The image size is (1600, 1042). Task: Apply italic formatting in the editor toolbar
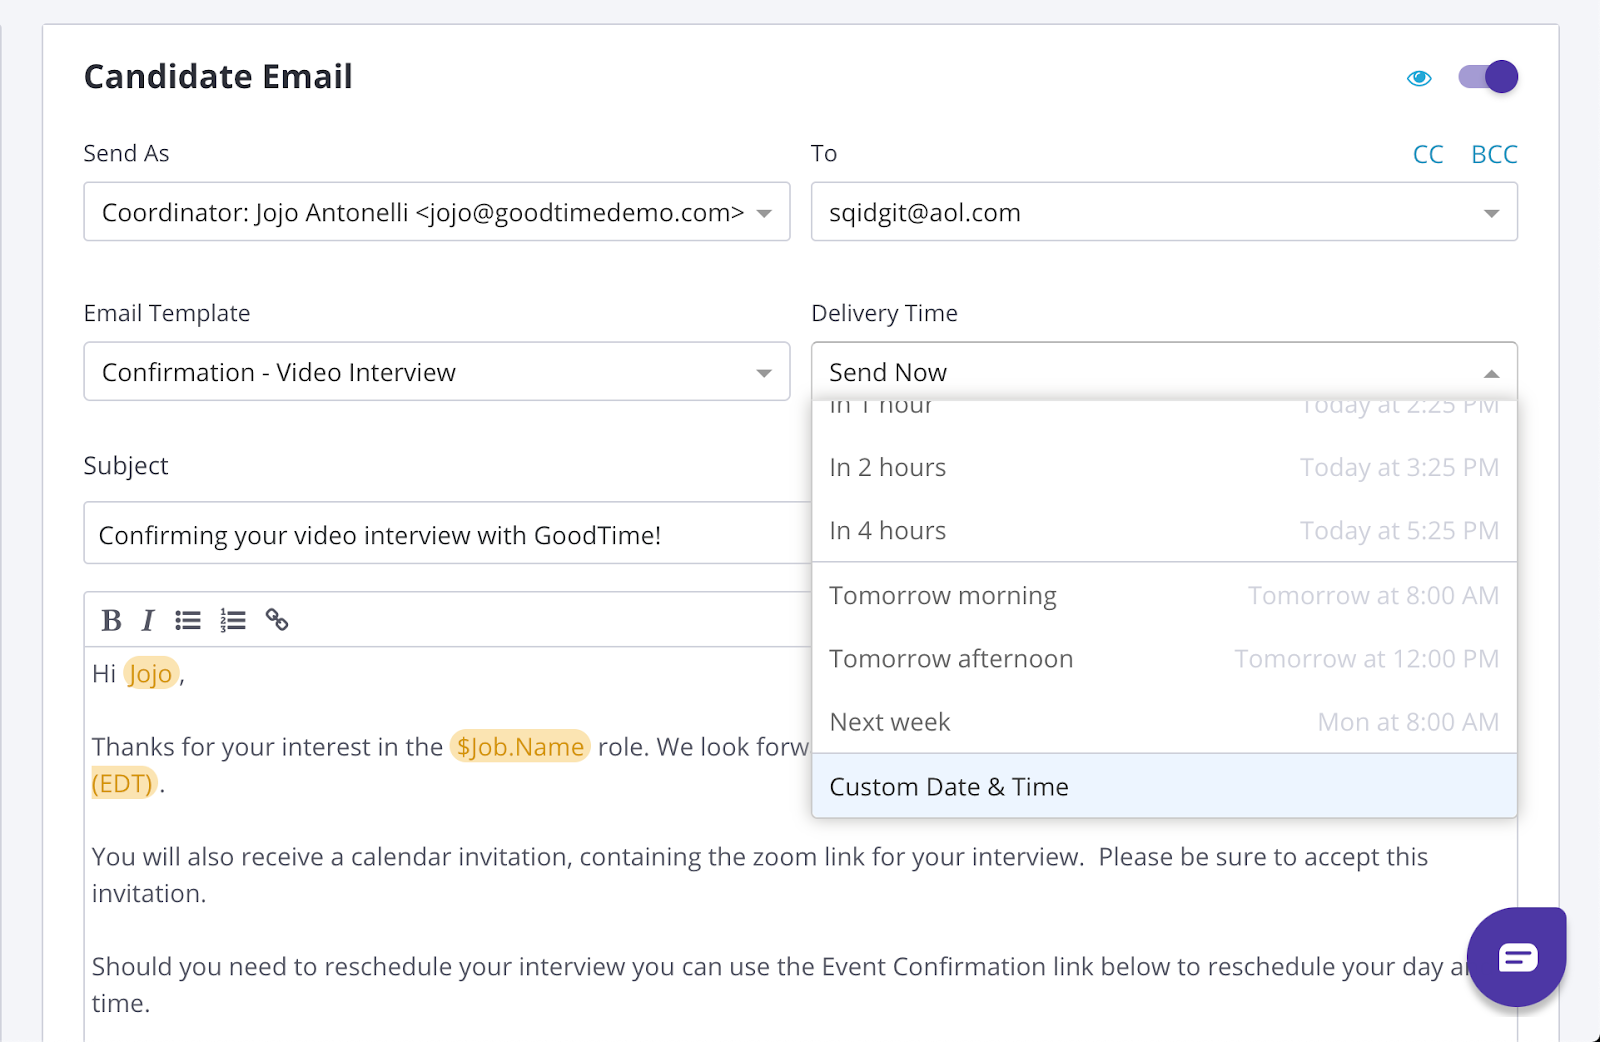pos(148,621)
